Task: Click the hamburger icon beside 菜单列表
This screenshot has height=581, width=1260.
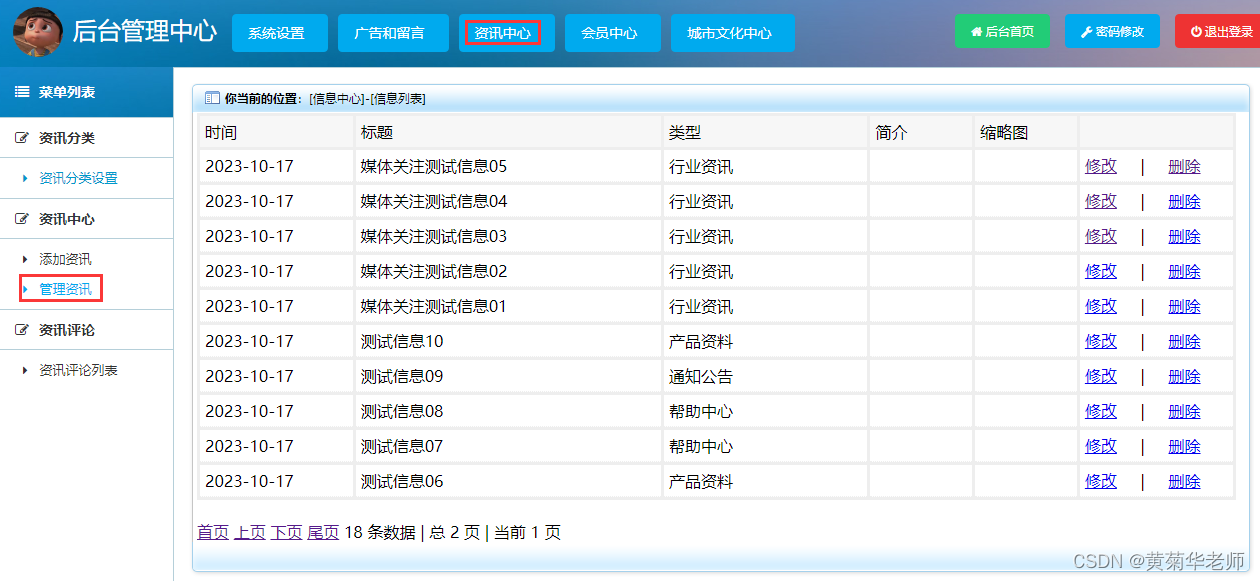Action: tap(19, 92)
